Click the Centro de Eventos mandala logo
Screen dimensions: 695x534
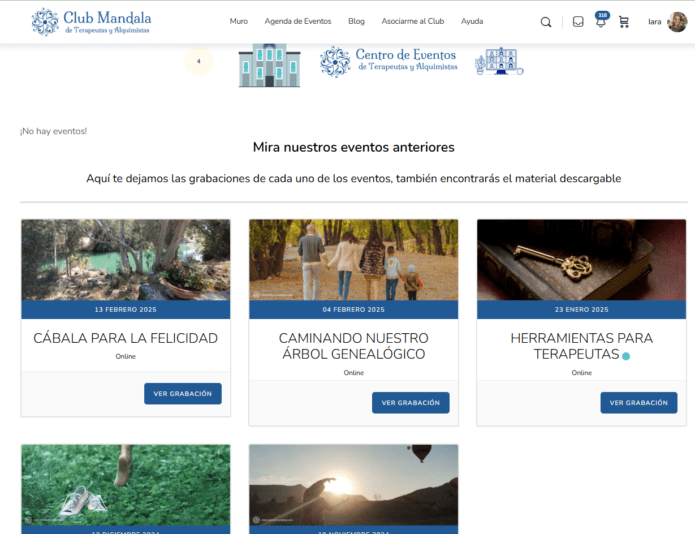click(335, 62)
